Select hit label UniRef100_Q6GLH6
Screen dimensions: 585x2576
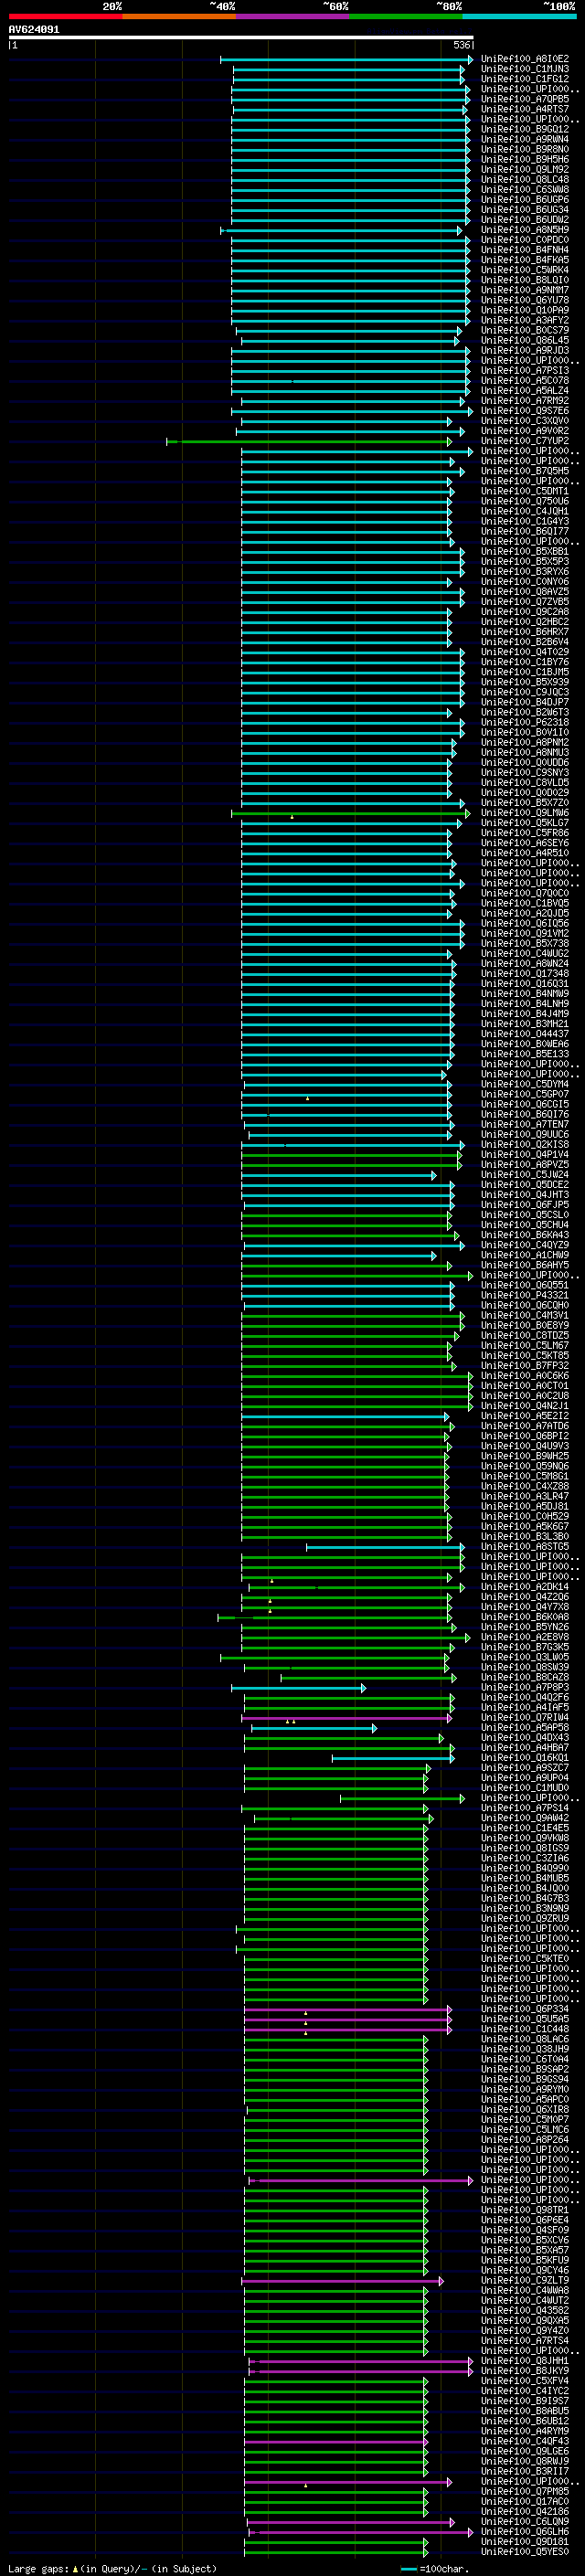[x=525, y=2531]
